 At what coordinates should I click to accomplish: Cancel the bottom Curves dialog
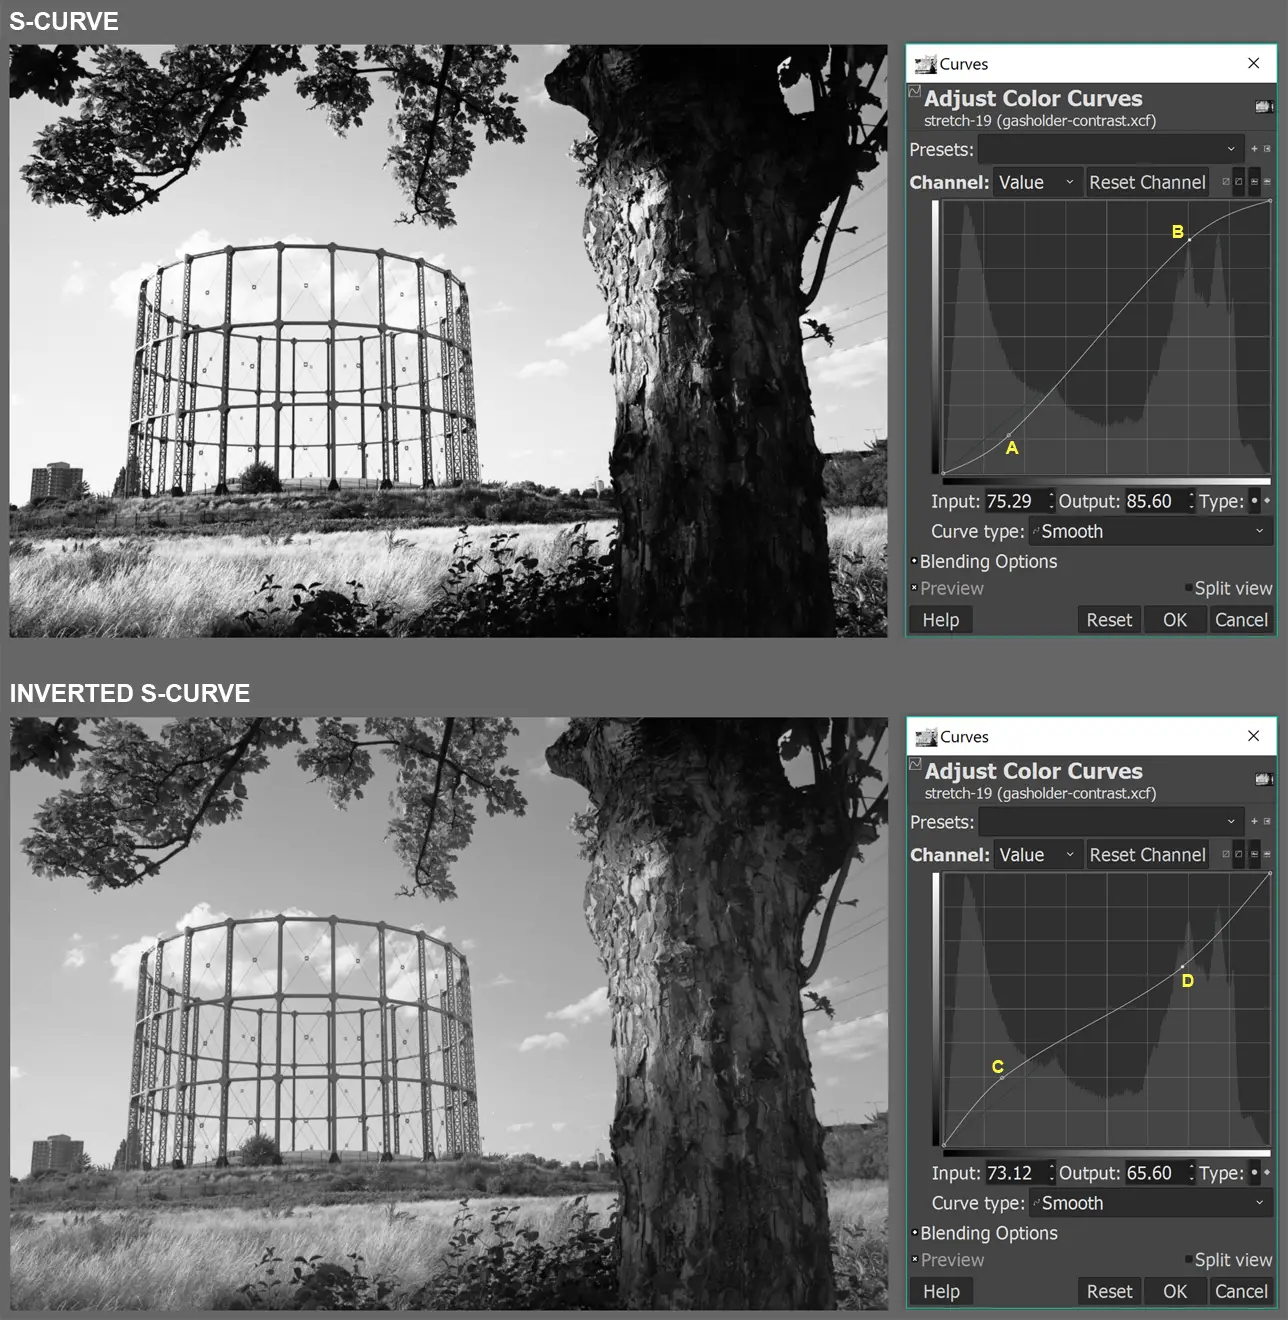[1241, 1291]
